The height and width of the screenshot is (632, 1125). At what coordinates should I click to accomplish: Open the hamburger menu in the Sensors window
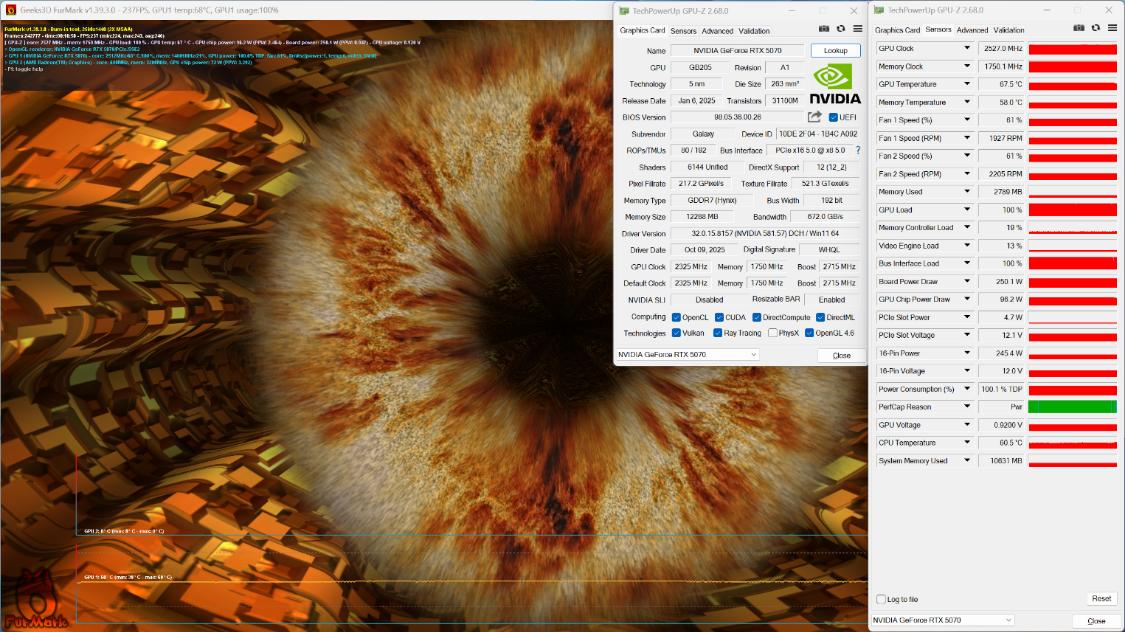(x=1111, y=30)
